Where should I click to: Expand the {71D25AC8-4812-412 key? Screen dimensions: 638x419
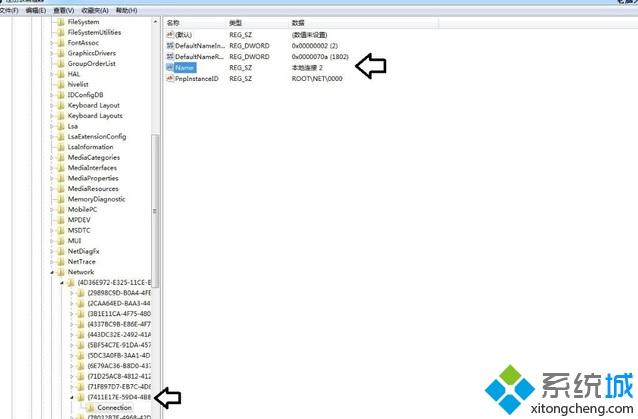tap(72, 376)
